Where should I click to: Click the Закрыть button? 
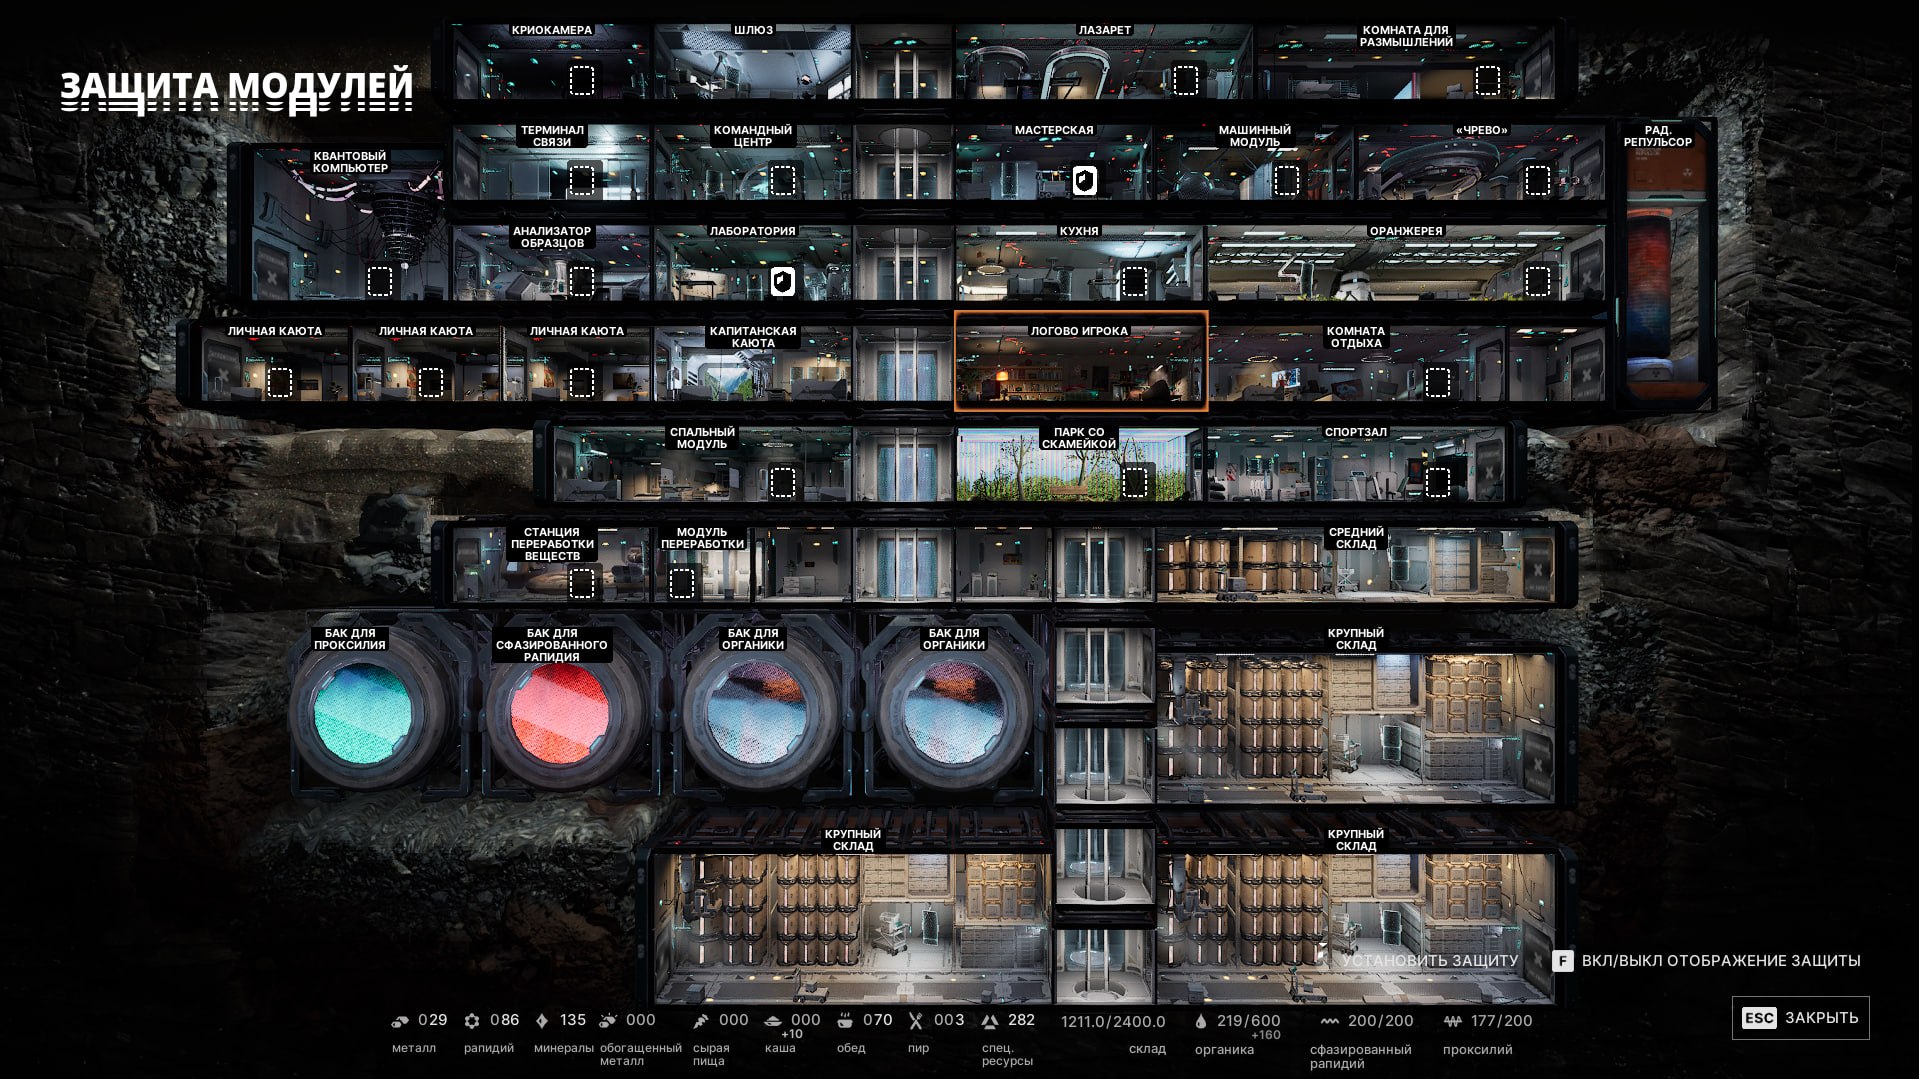coord(1800,1018)
